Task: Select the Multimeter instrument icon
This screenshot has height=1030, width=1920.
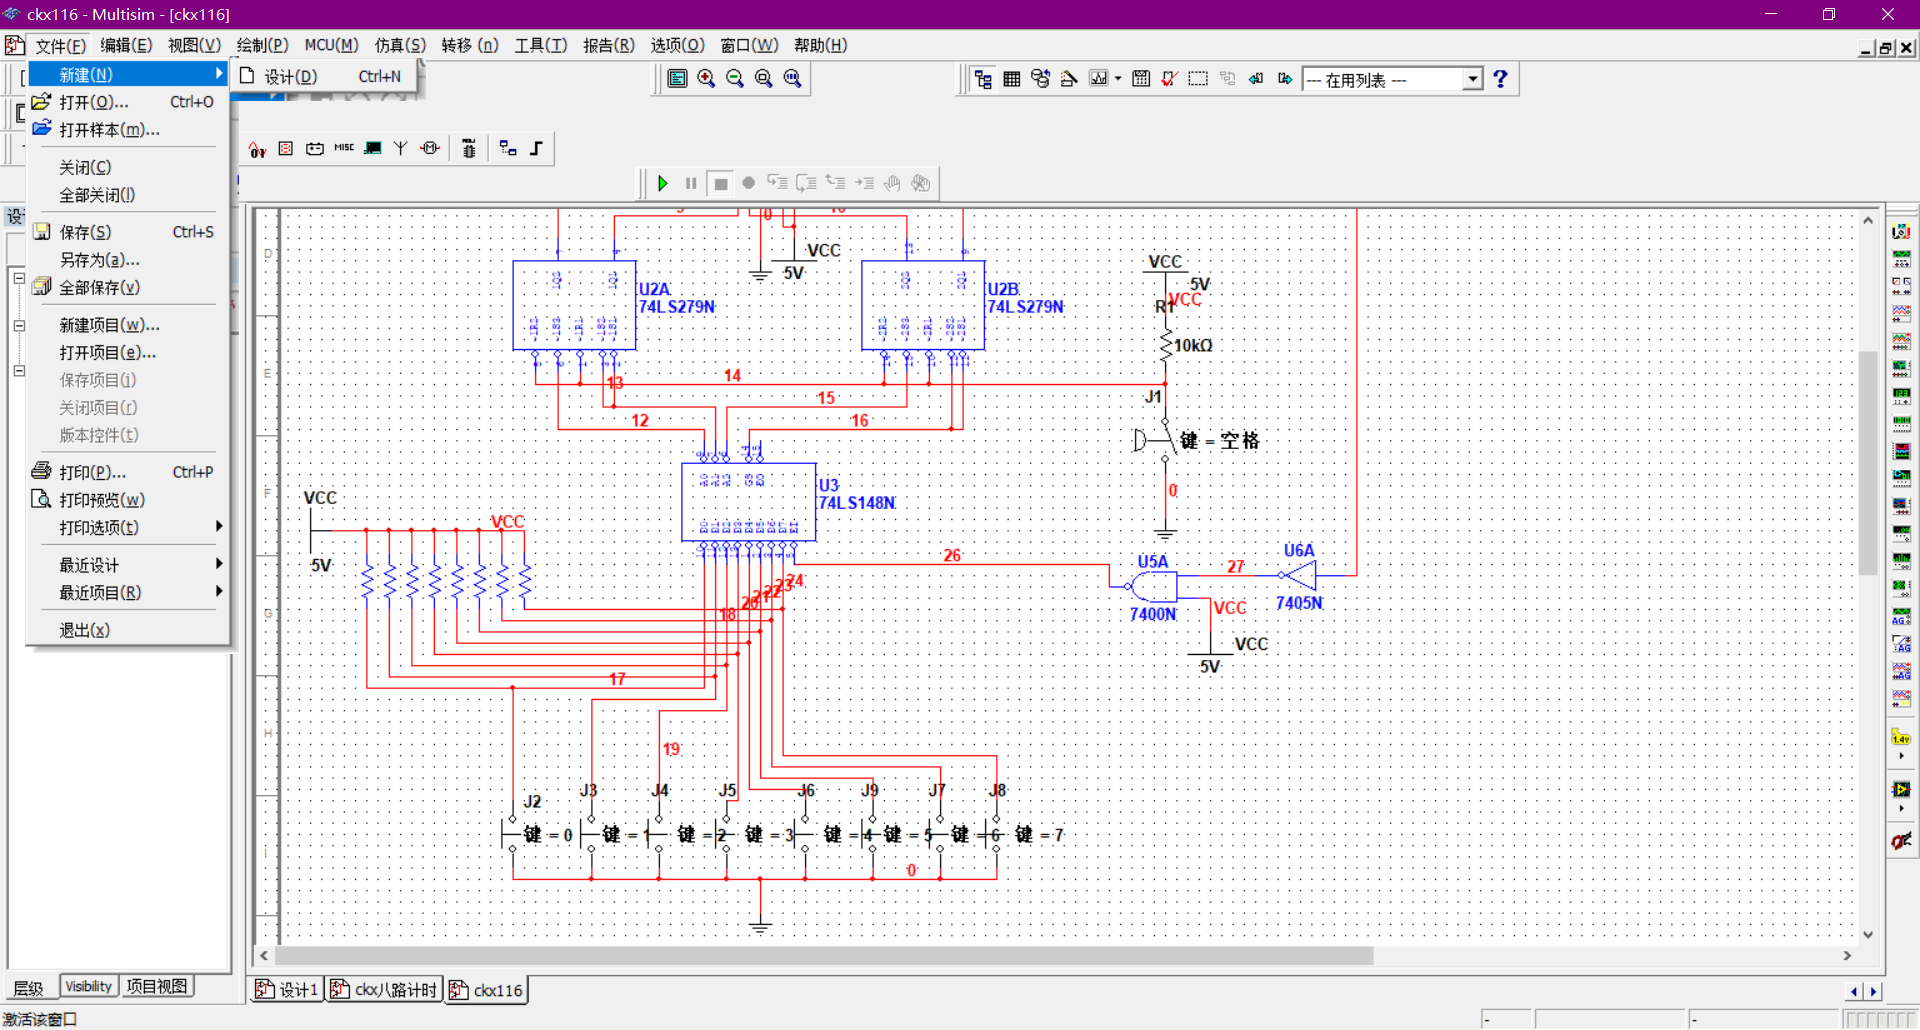Action: pos(1901,232)
